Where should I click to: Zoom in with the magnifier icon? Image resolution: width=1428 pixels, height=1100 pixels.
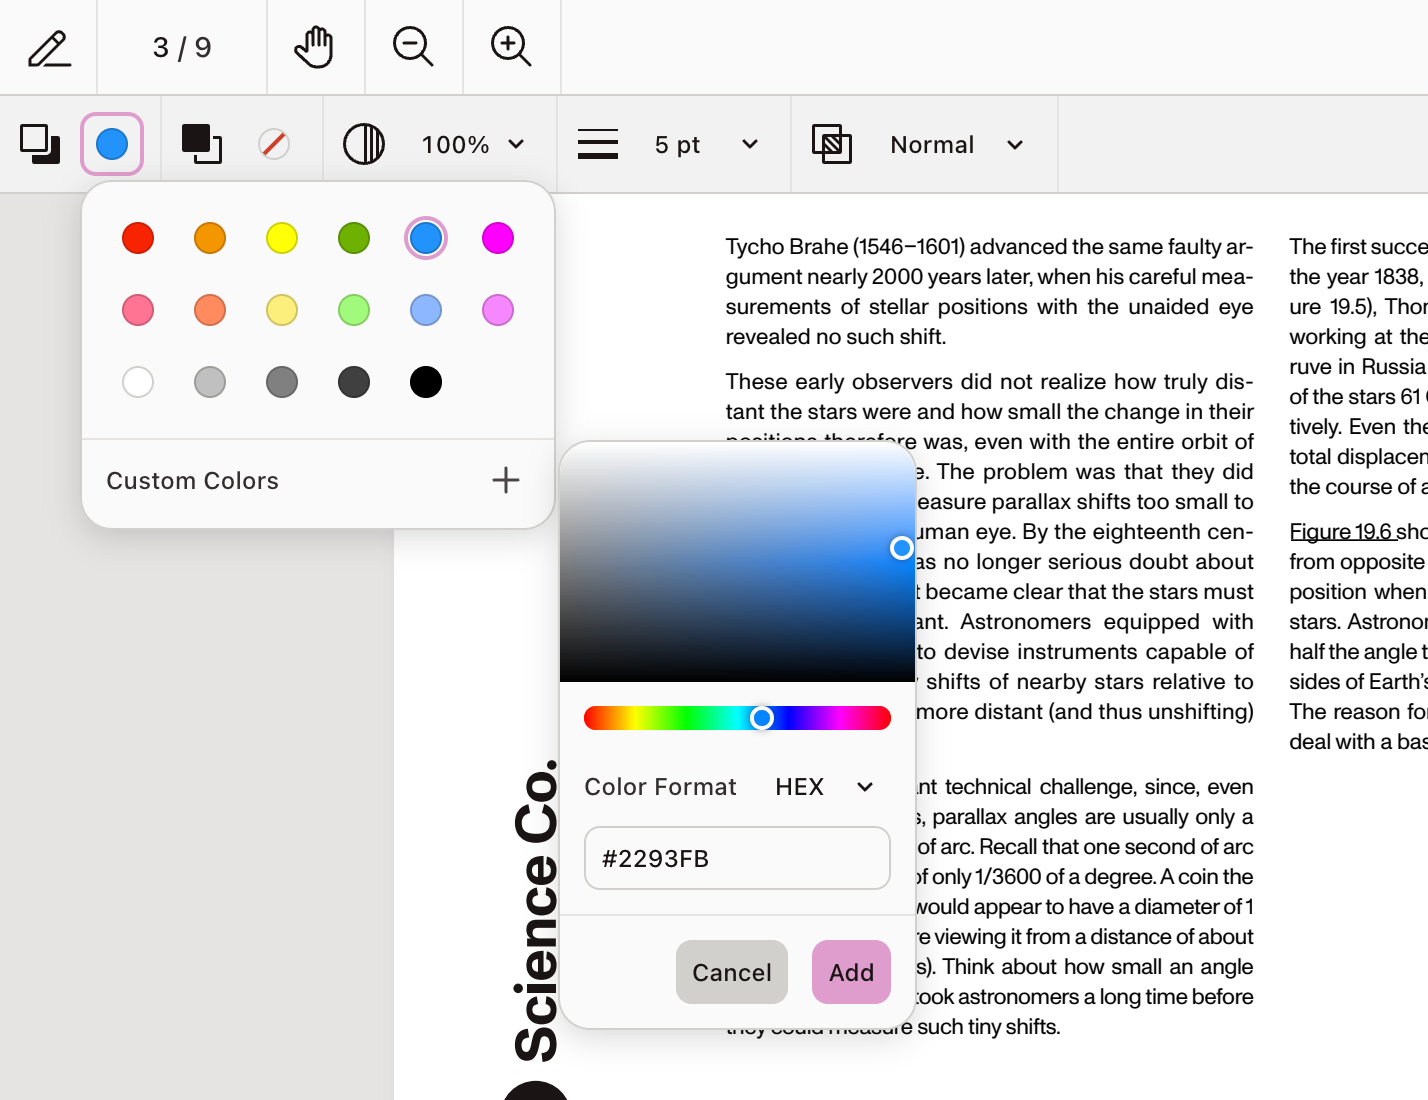(x=511, y=46)
